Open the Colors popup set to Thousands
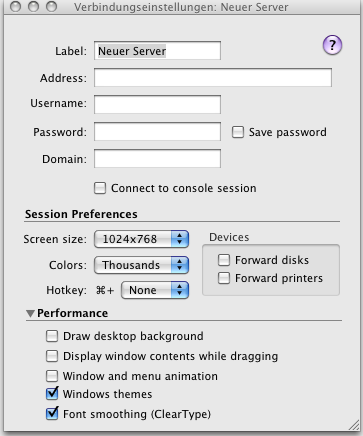The image size is (363, 436). click(x=142, y=265)
